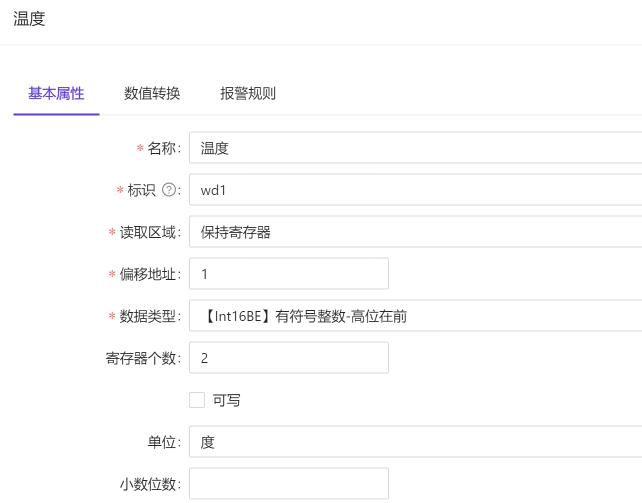Click the 数据类型 field label
The image size is (642, 503).
click(147, 316)
